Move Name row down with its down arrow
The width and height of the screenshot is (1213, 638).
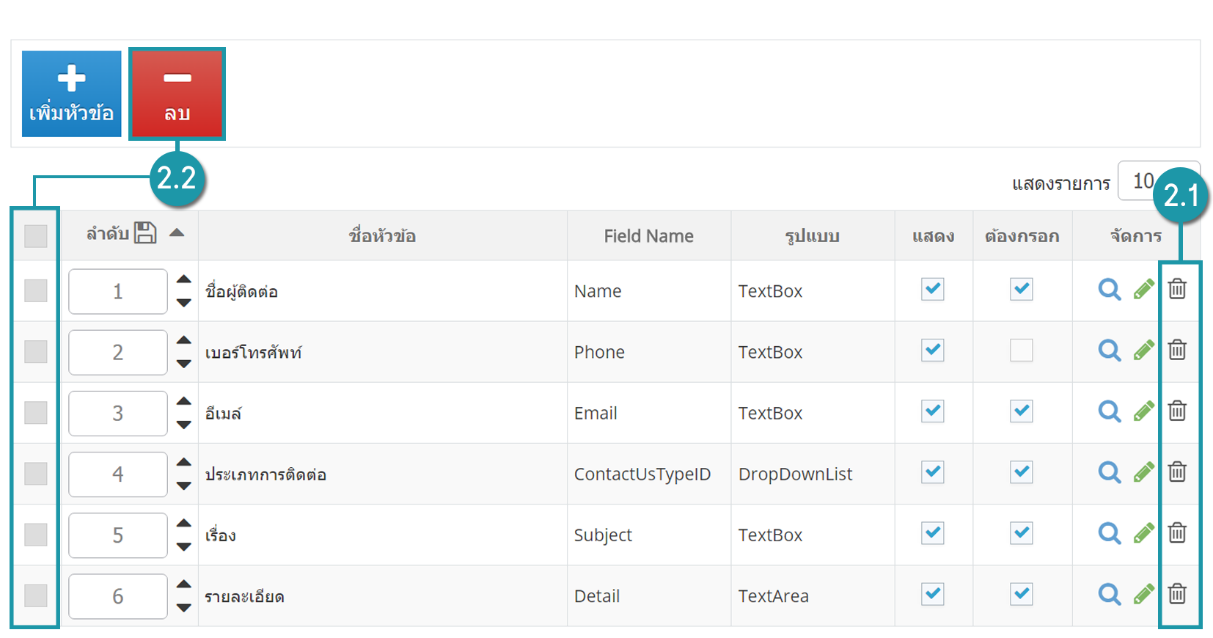(184, 302)
